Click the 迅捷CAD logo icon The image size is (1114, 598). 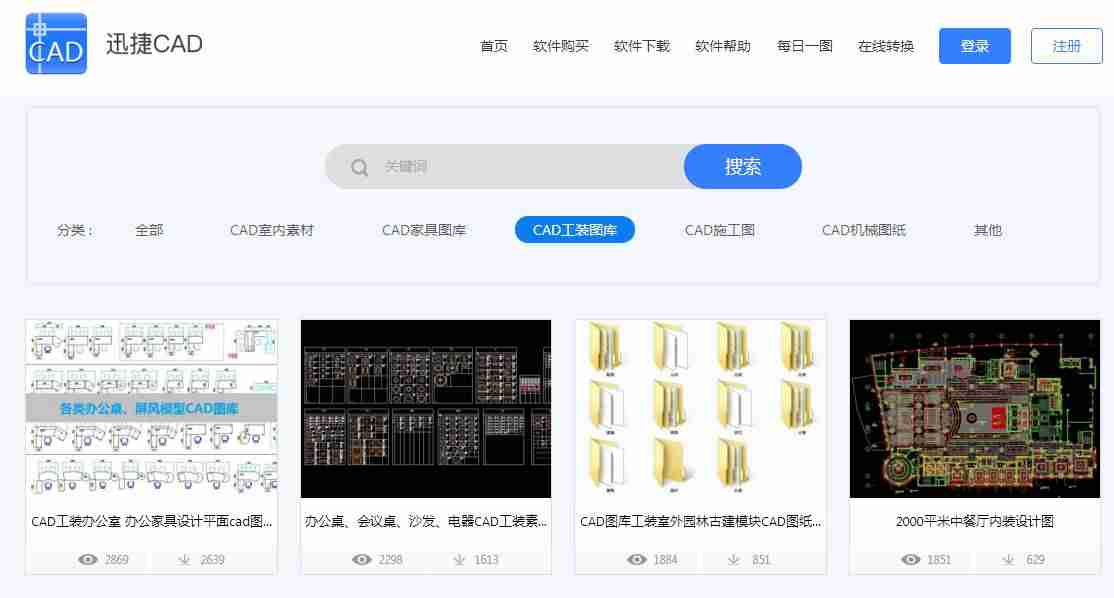56,44
